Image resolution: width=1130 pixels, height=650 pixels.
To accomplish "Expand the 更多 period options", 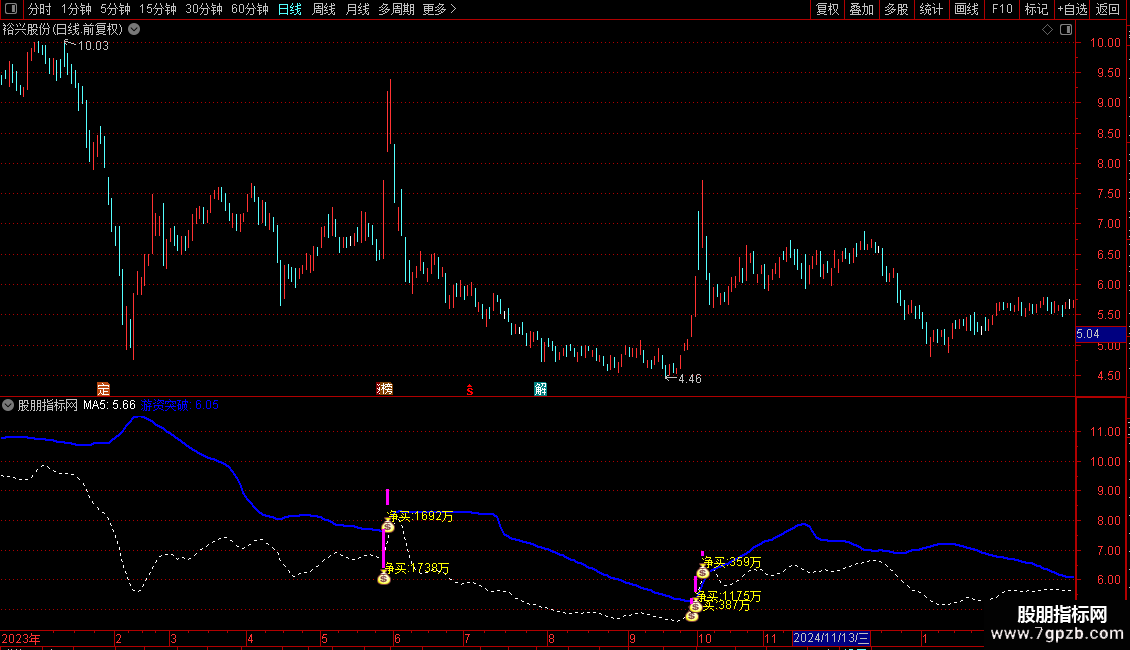I will coord(439,9).
